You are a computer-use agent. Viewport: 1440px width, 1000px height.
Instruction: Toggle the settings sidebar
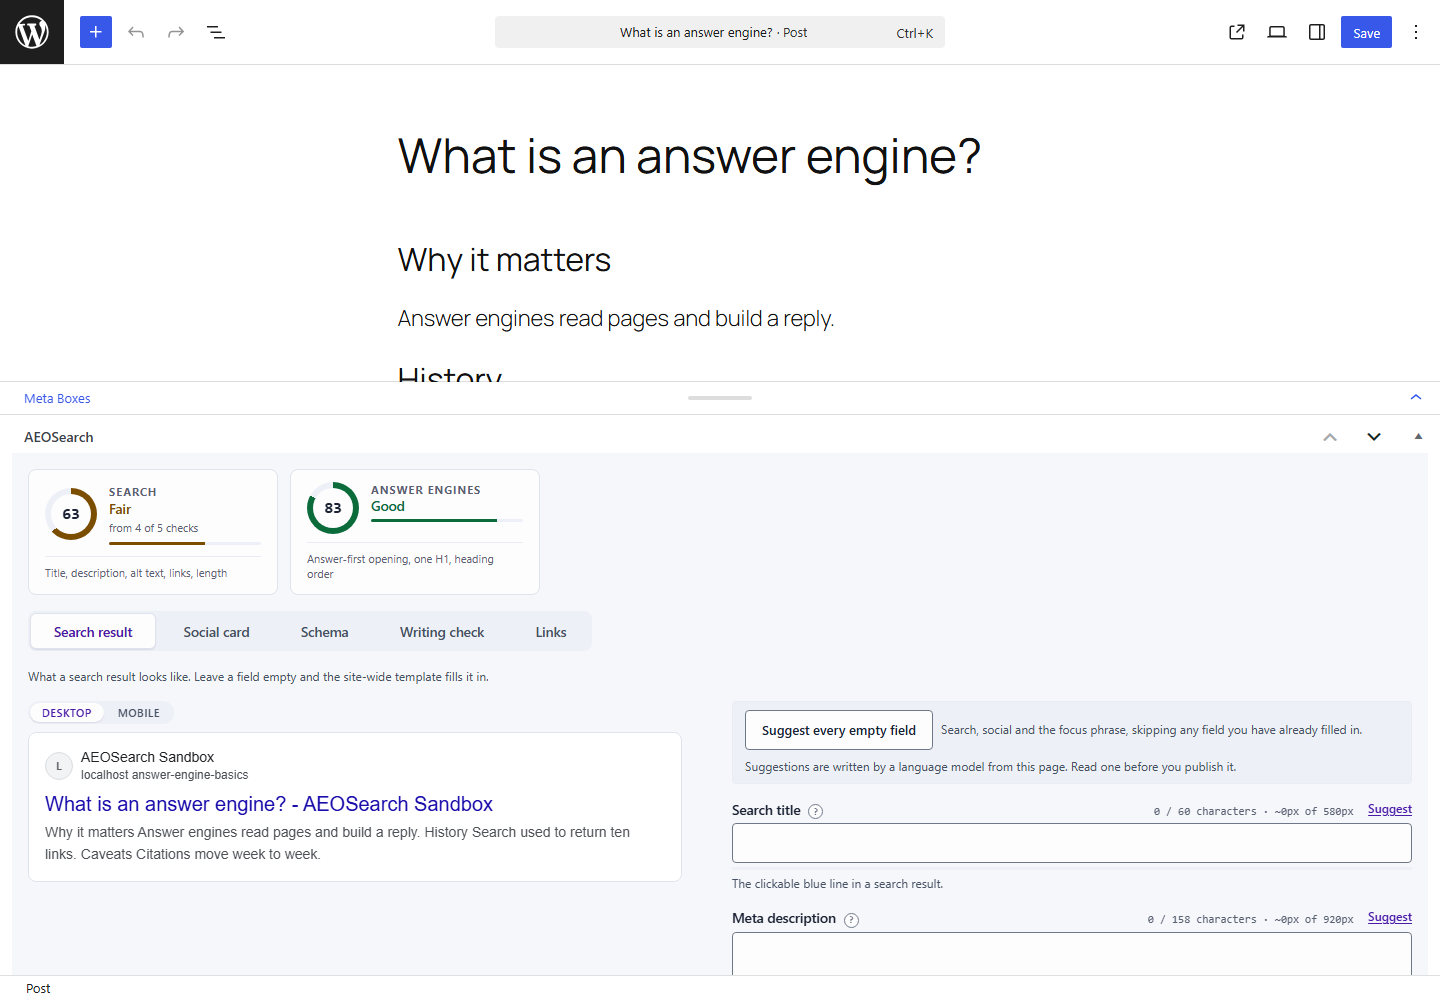[1317, 32]
